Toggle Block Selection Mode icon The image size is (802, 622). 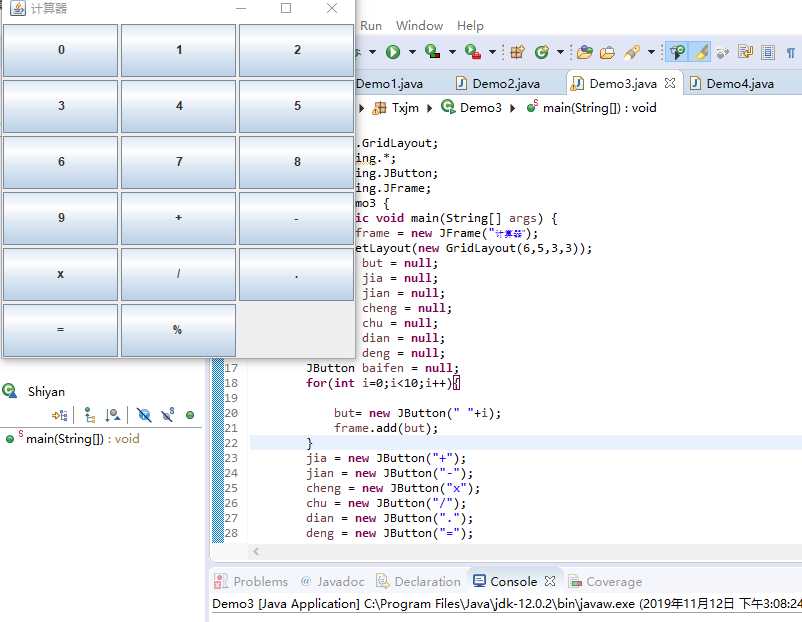pyautogui.click(x=768, y=52)
